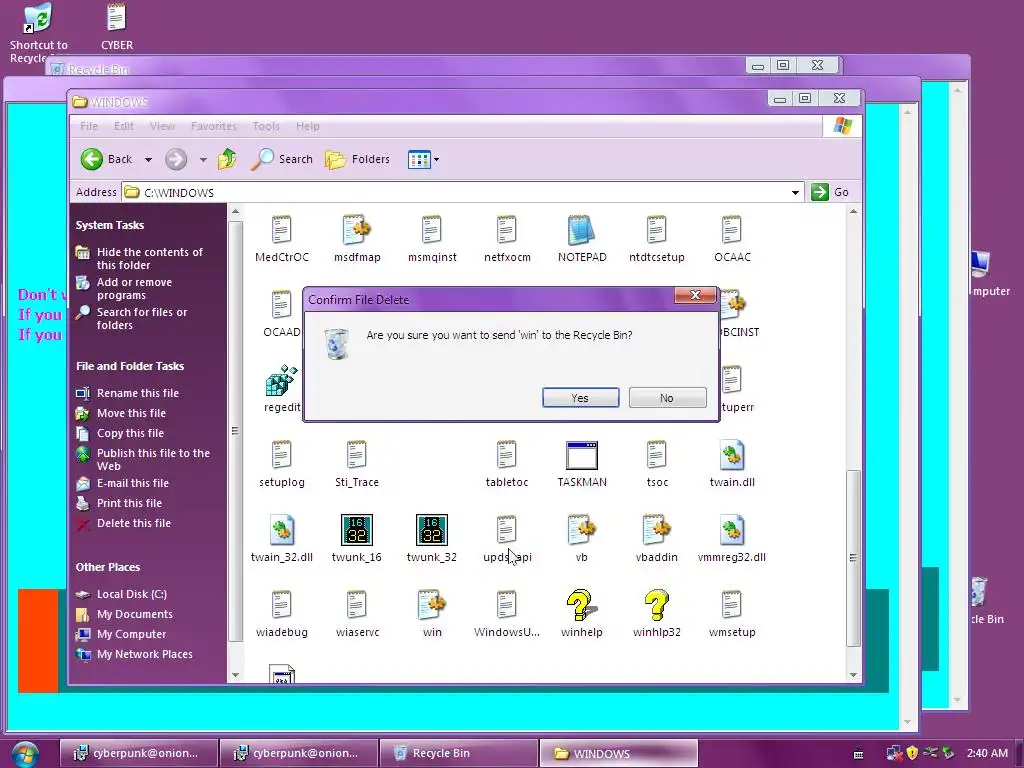This screenshot has height=768, width=1024.
Task: Select the win configuration file icon
Action: [x=432, y=605]
